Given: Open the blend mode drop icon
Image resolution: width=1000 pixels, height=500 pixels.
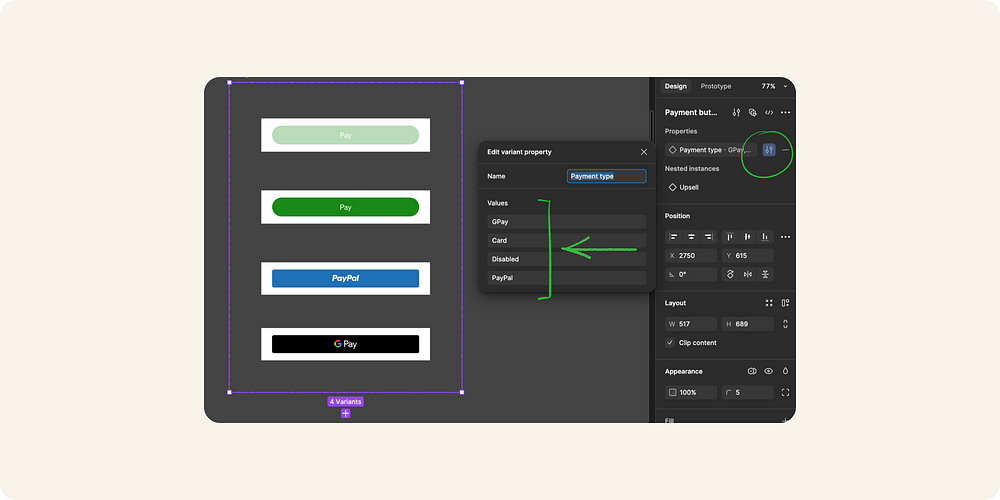Looking at the screenshot, I should point(785,371).
